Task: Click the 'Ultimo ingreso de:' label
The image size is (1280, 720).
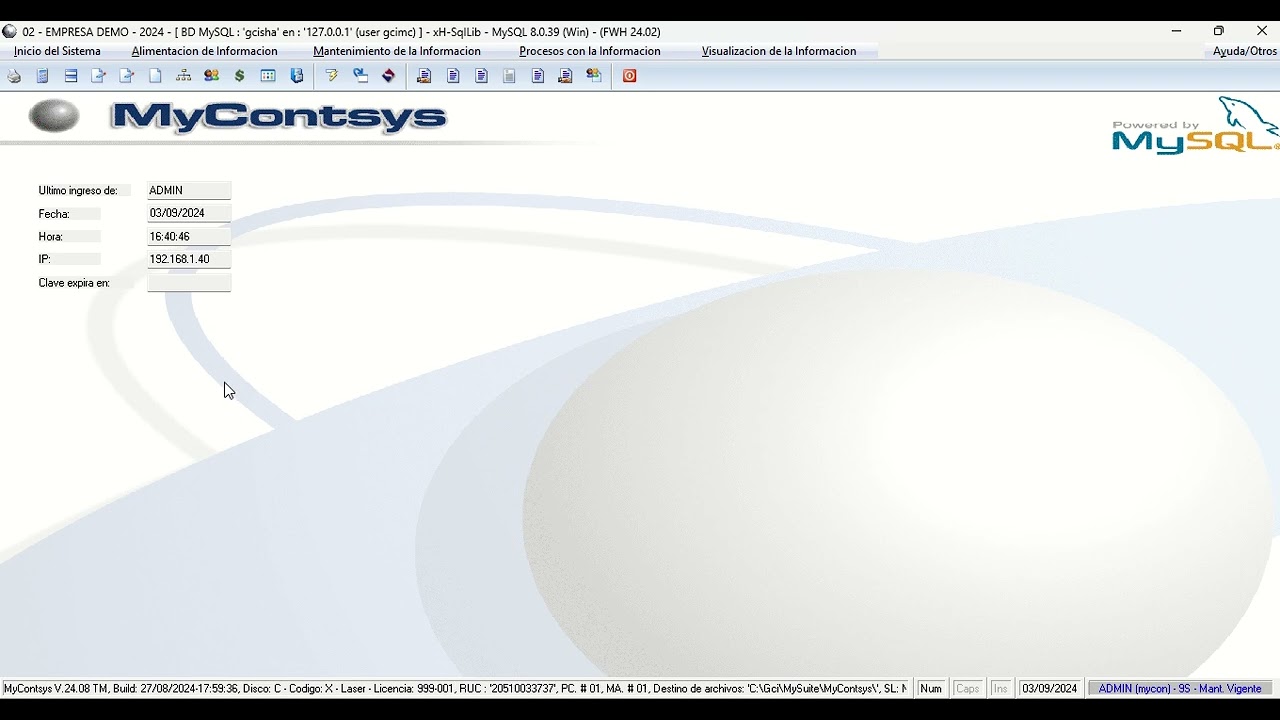Action: 78,190
